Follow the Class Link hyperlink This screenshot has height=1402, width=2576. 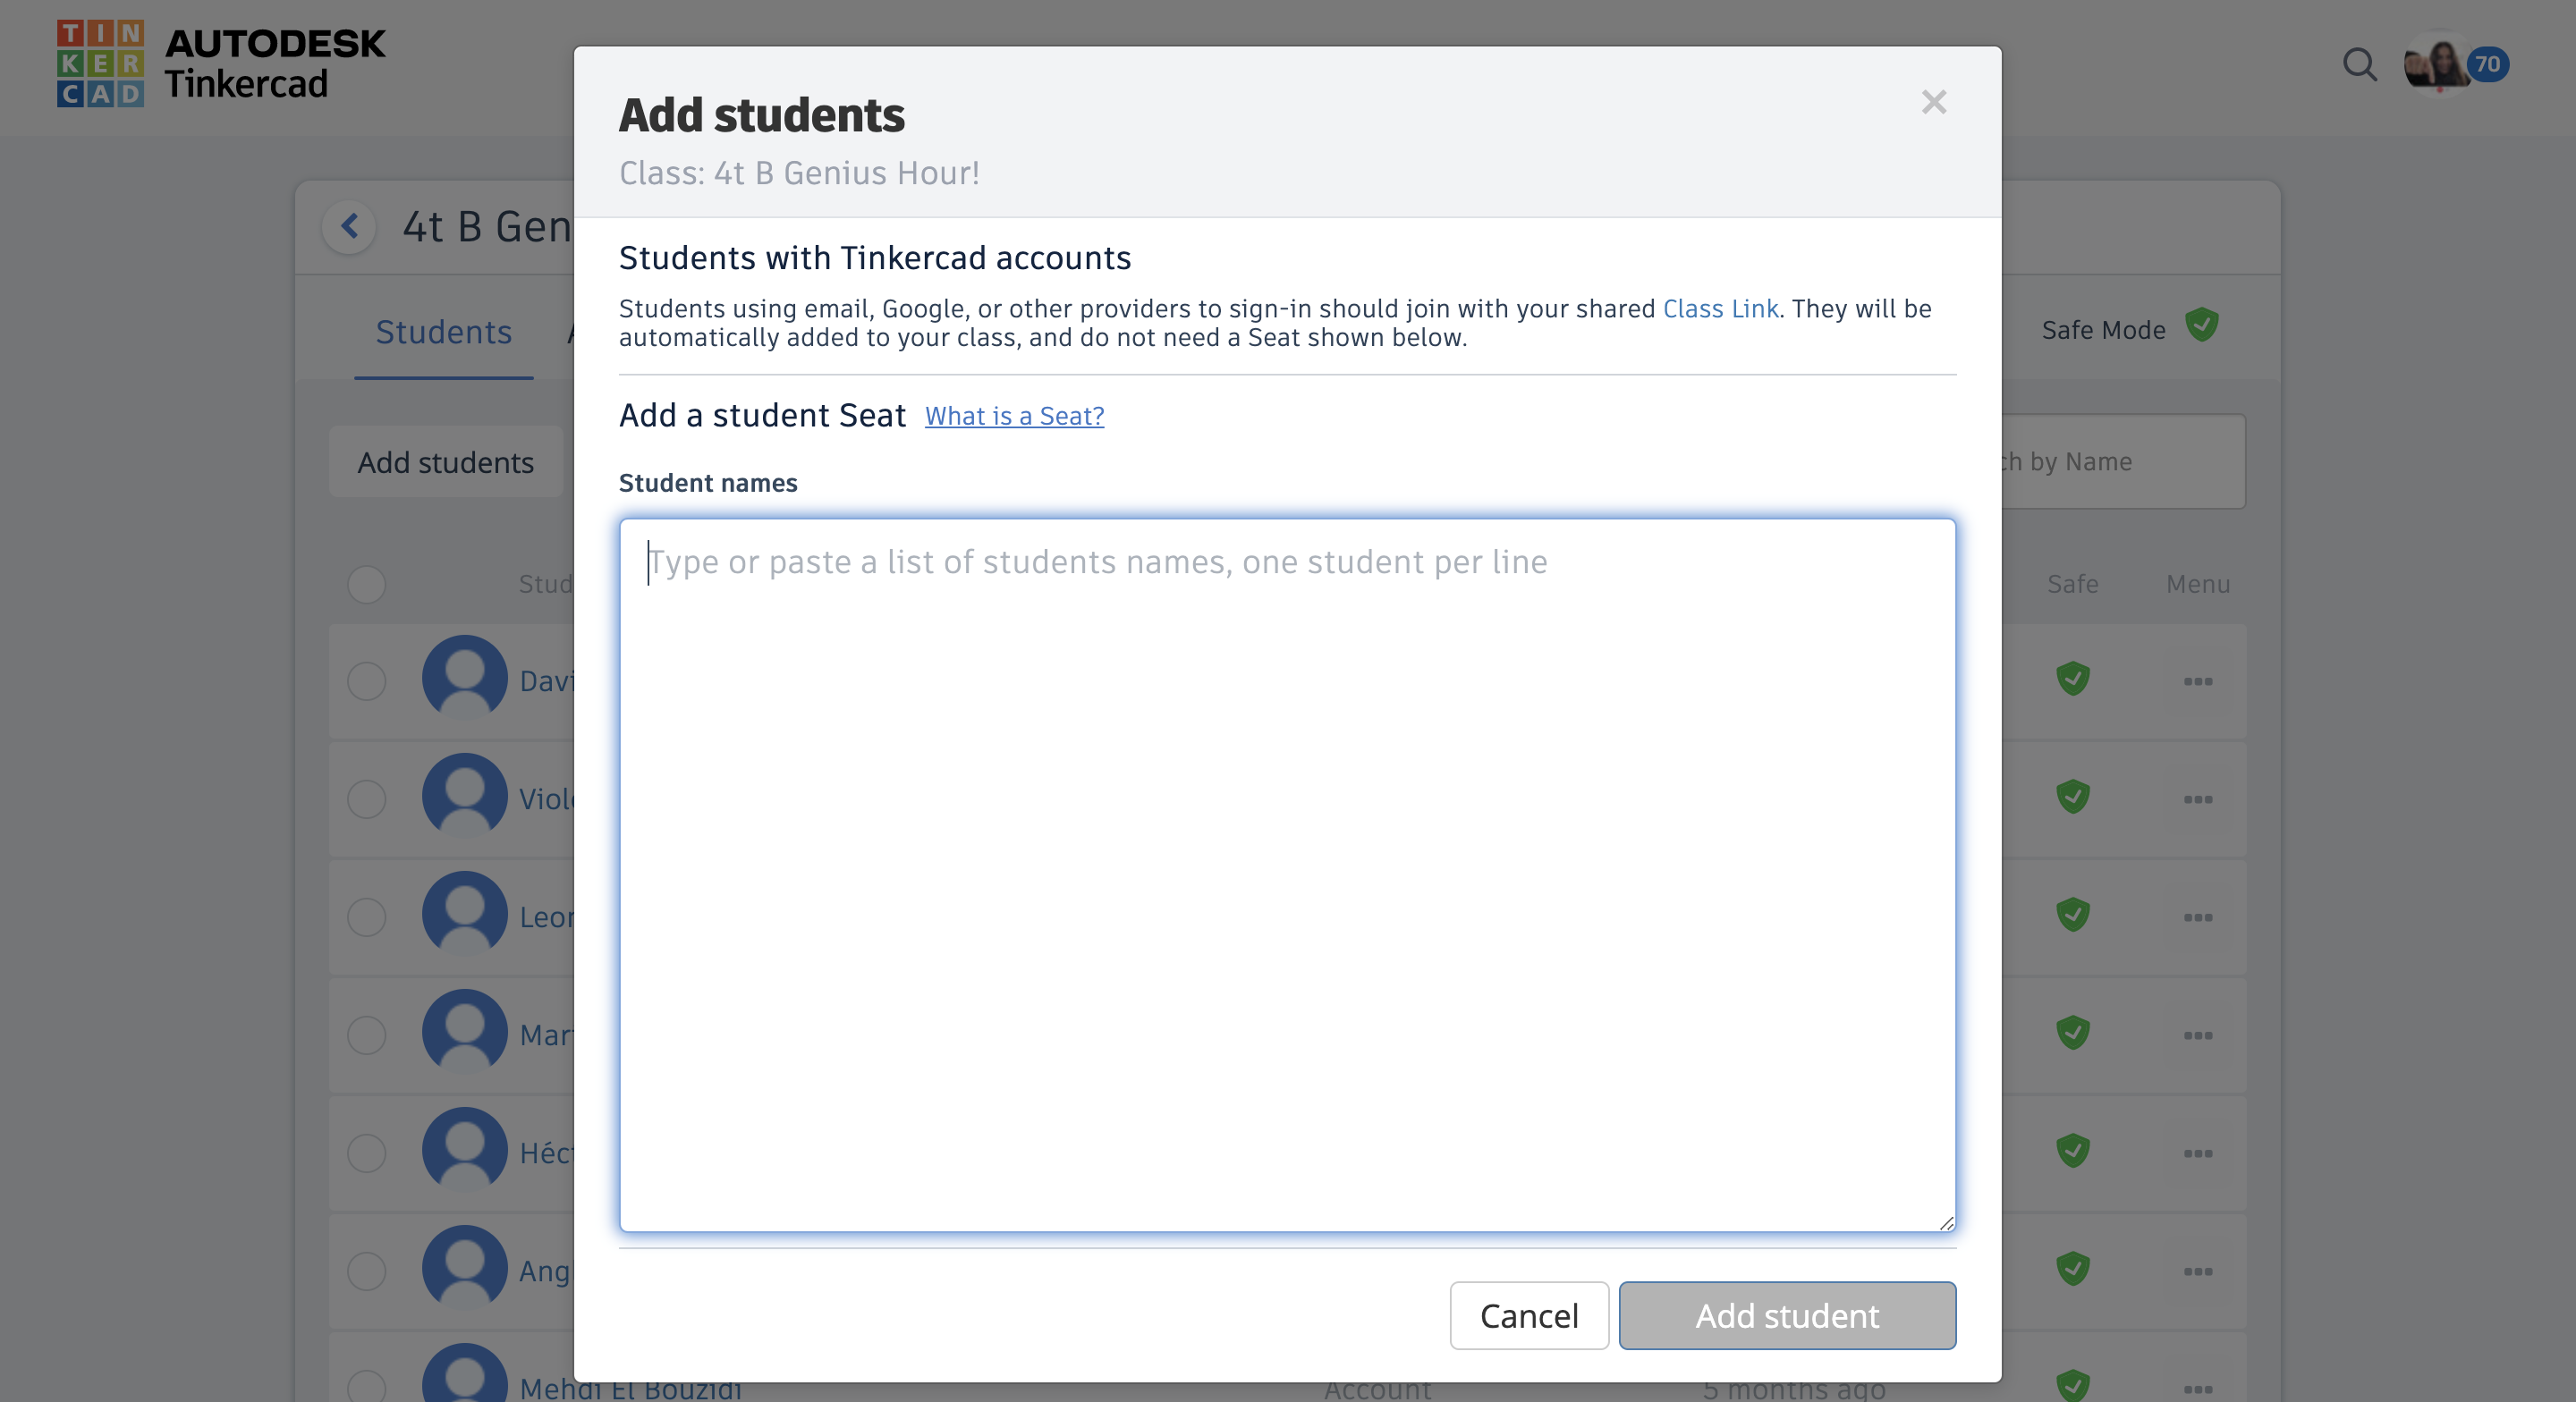coord(1720,309)
